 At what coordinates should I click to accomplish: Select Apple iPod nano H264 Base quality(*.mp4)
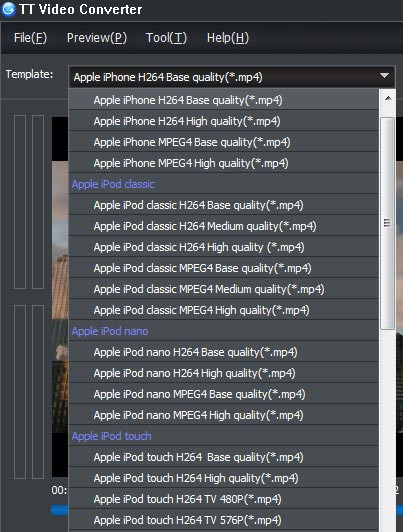tap(224, 352)
